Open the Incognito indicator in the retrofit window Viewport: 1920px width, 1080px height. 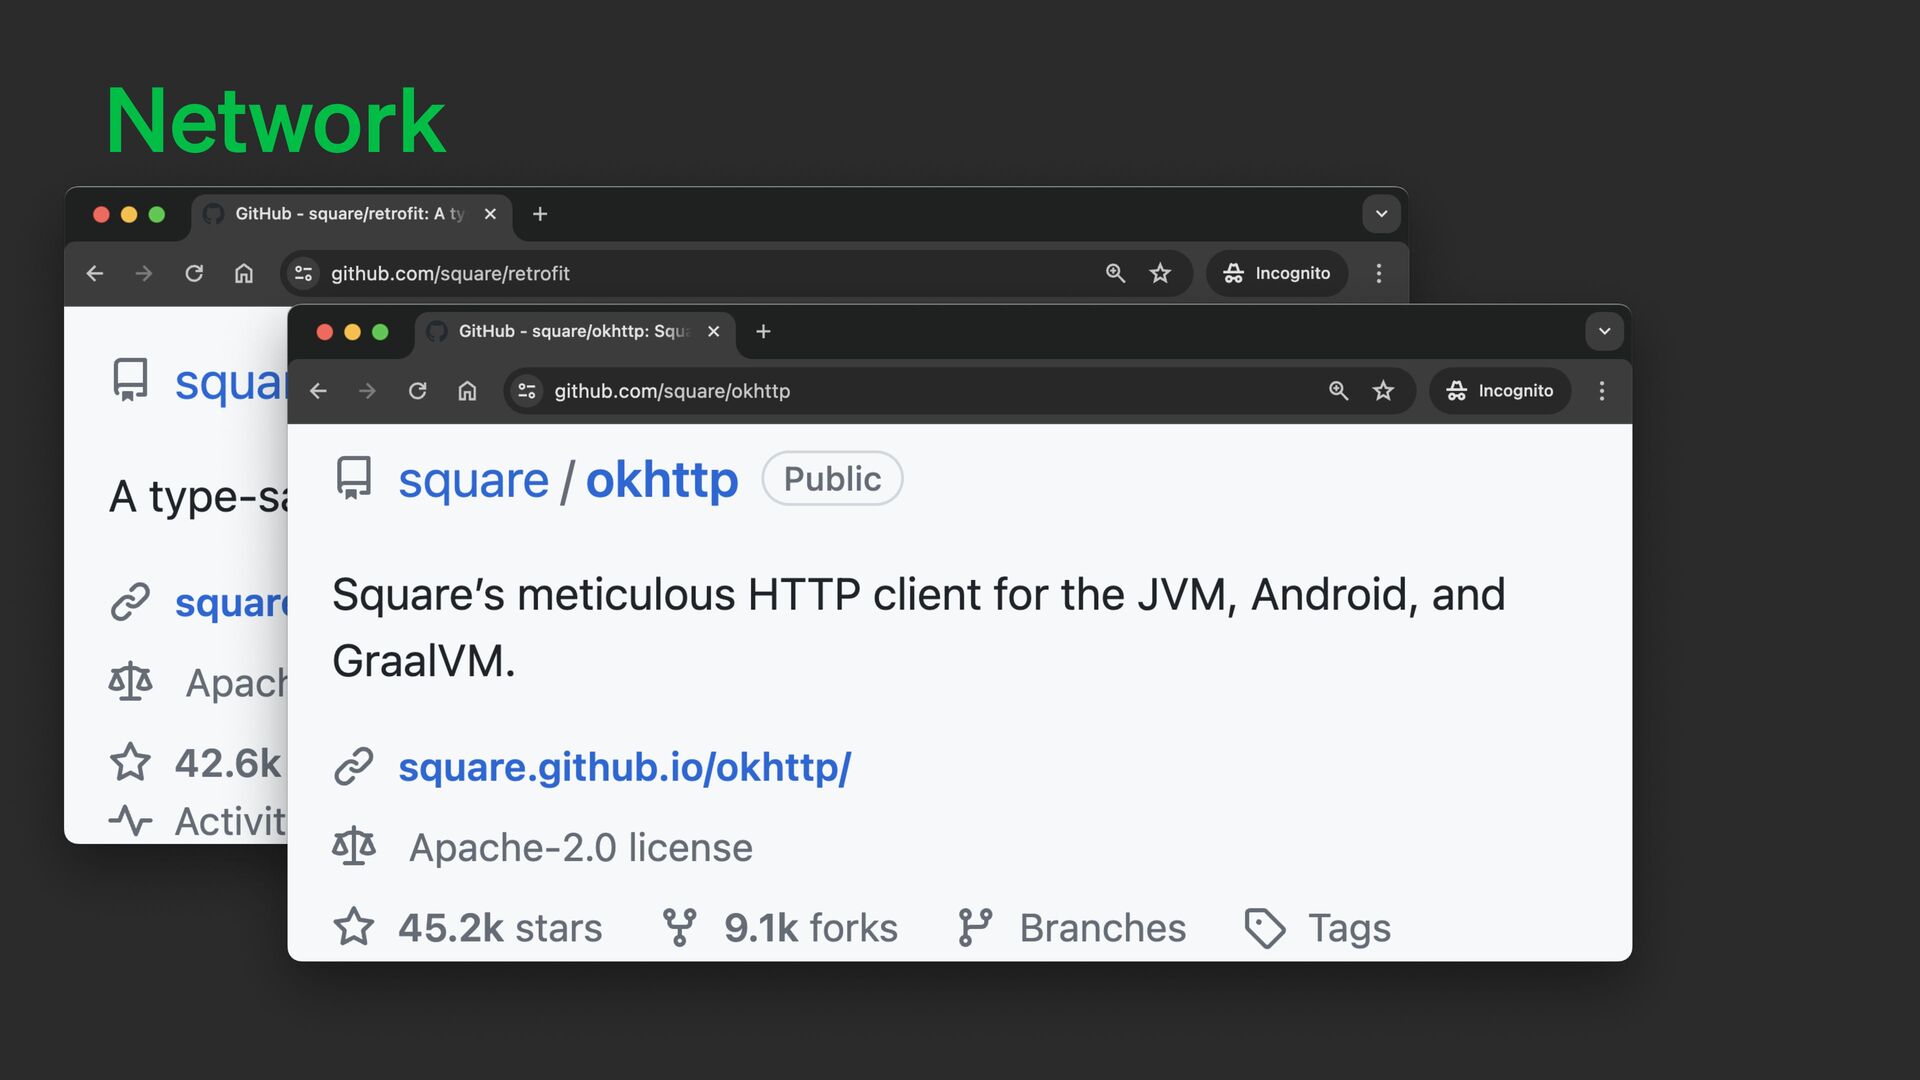point(1277,273)
